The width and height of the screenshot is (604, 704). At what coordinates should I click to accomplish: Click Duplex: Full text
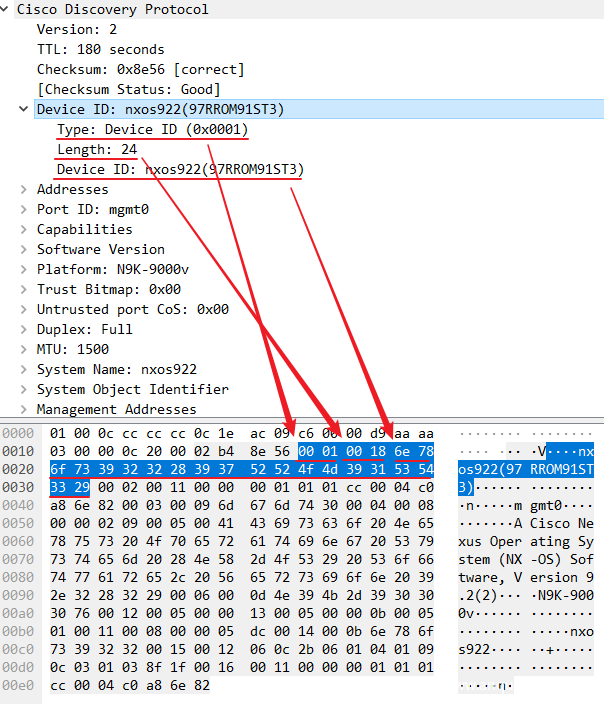(x=84, y=329)
